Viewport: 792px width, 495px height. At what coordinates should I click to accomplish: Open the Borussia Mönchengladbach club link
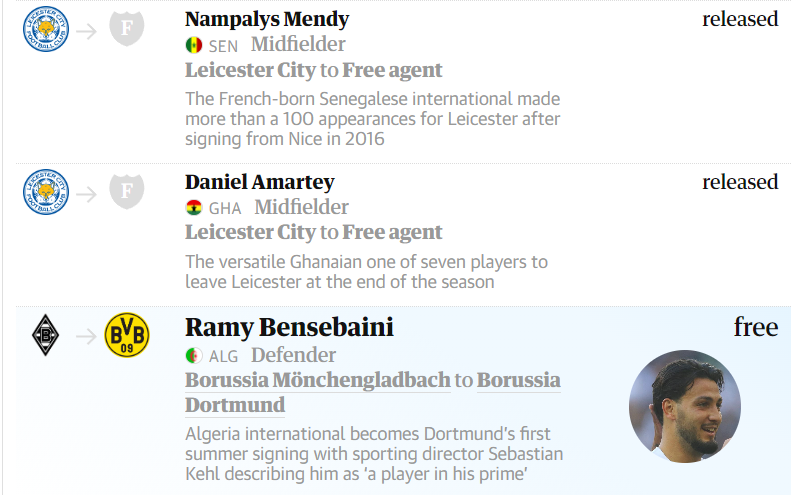pyautogui.click(x=318, y=380)
